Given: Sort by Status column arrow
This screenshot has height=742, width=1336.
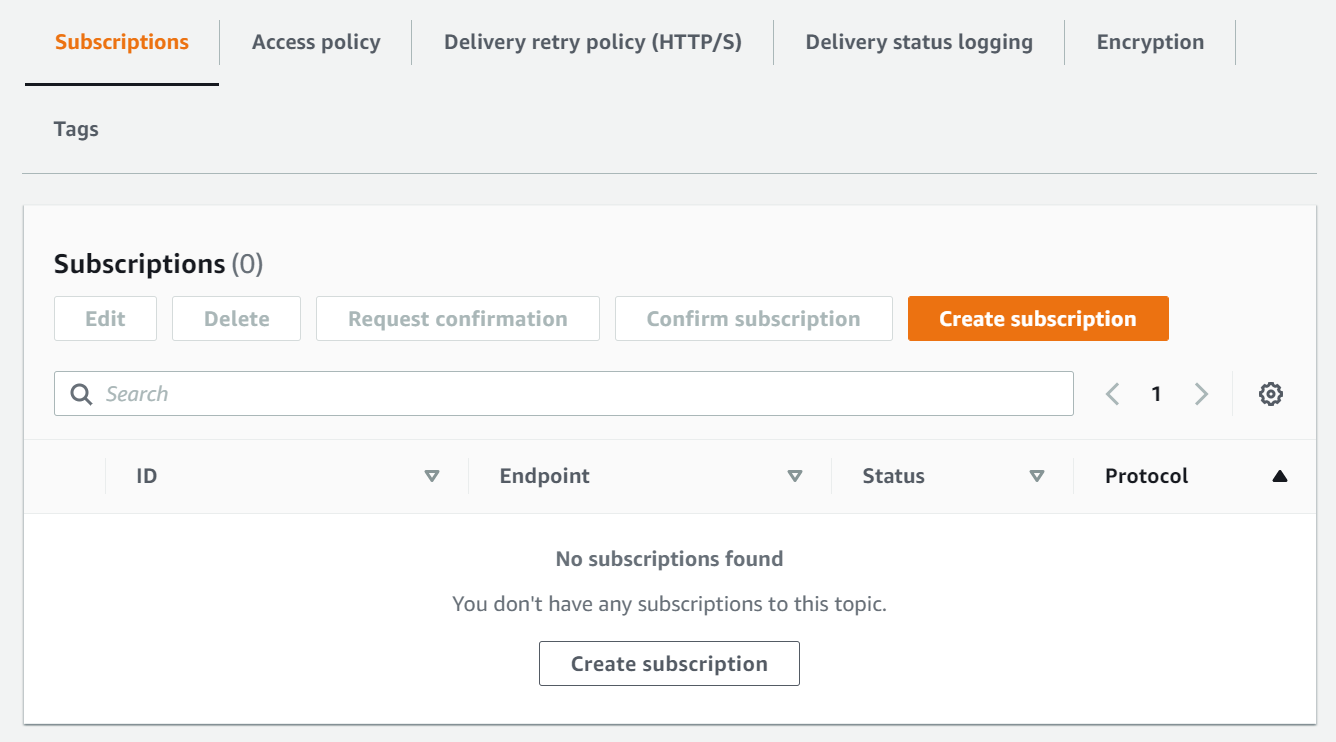Looking at the screenshot, I should [1037, 476].
